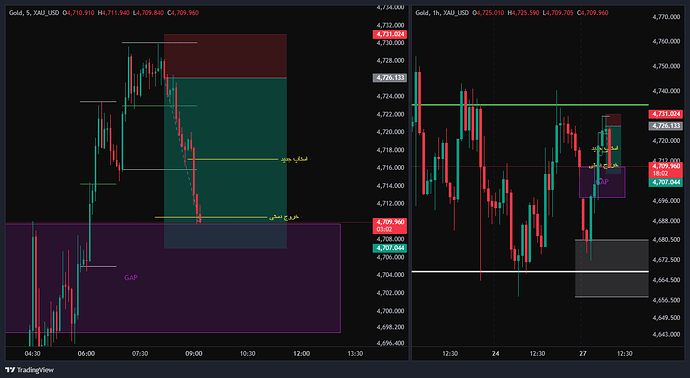Viewport: 690px width, 378px height.
Task: Select red stop-loss zone of 5-minute short position
Action: click(225, 55)
